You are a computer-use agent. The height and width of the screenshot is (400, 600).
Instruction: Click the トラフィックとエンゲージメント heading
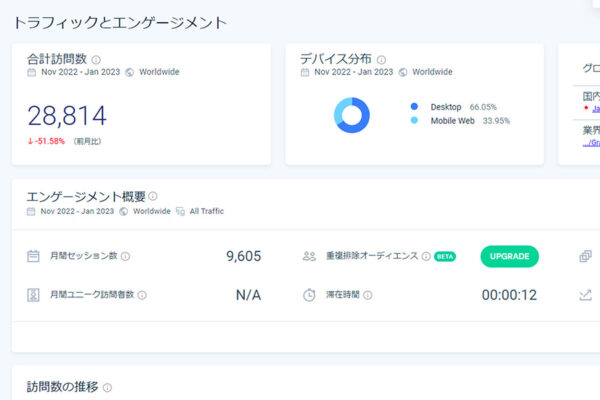click(120, 23)
